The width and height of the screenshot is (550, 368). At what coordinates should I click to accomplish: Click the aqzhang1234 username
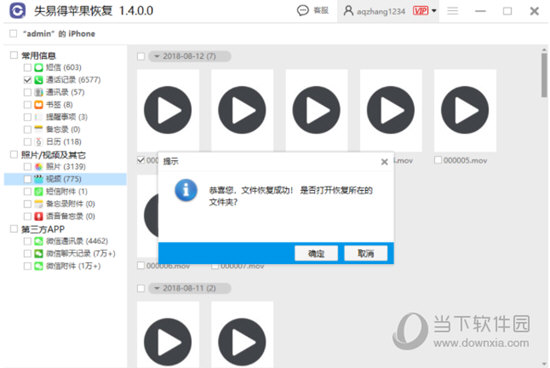pos(381,12)
